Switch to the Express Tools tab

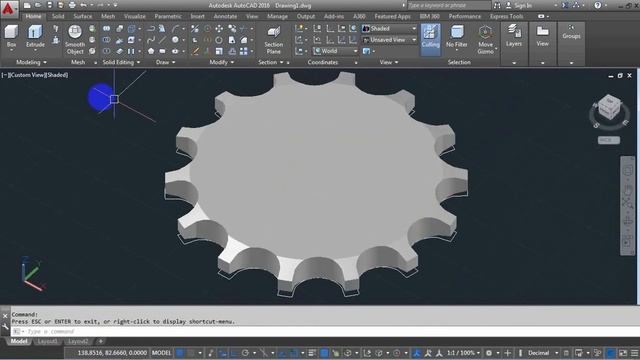point(507,16)
